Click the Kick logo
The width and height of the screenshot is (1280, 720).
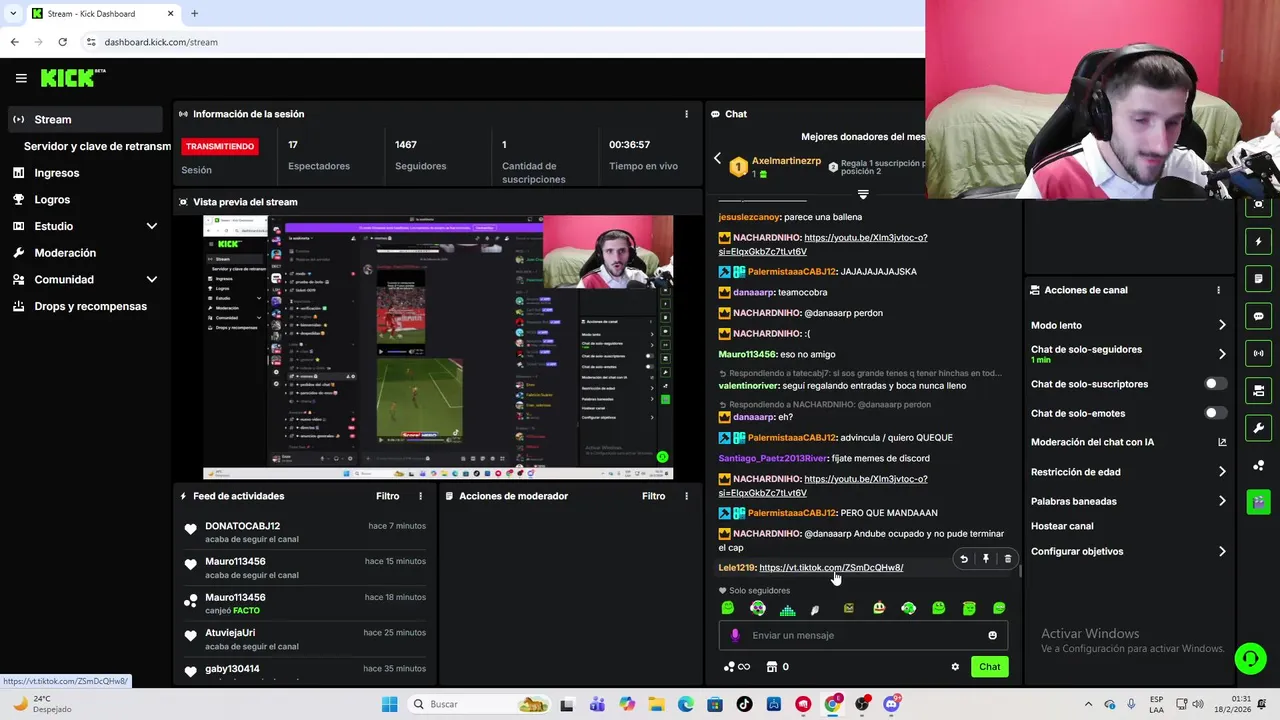[72, 78]
